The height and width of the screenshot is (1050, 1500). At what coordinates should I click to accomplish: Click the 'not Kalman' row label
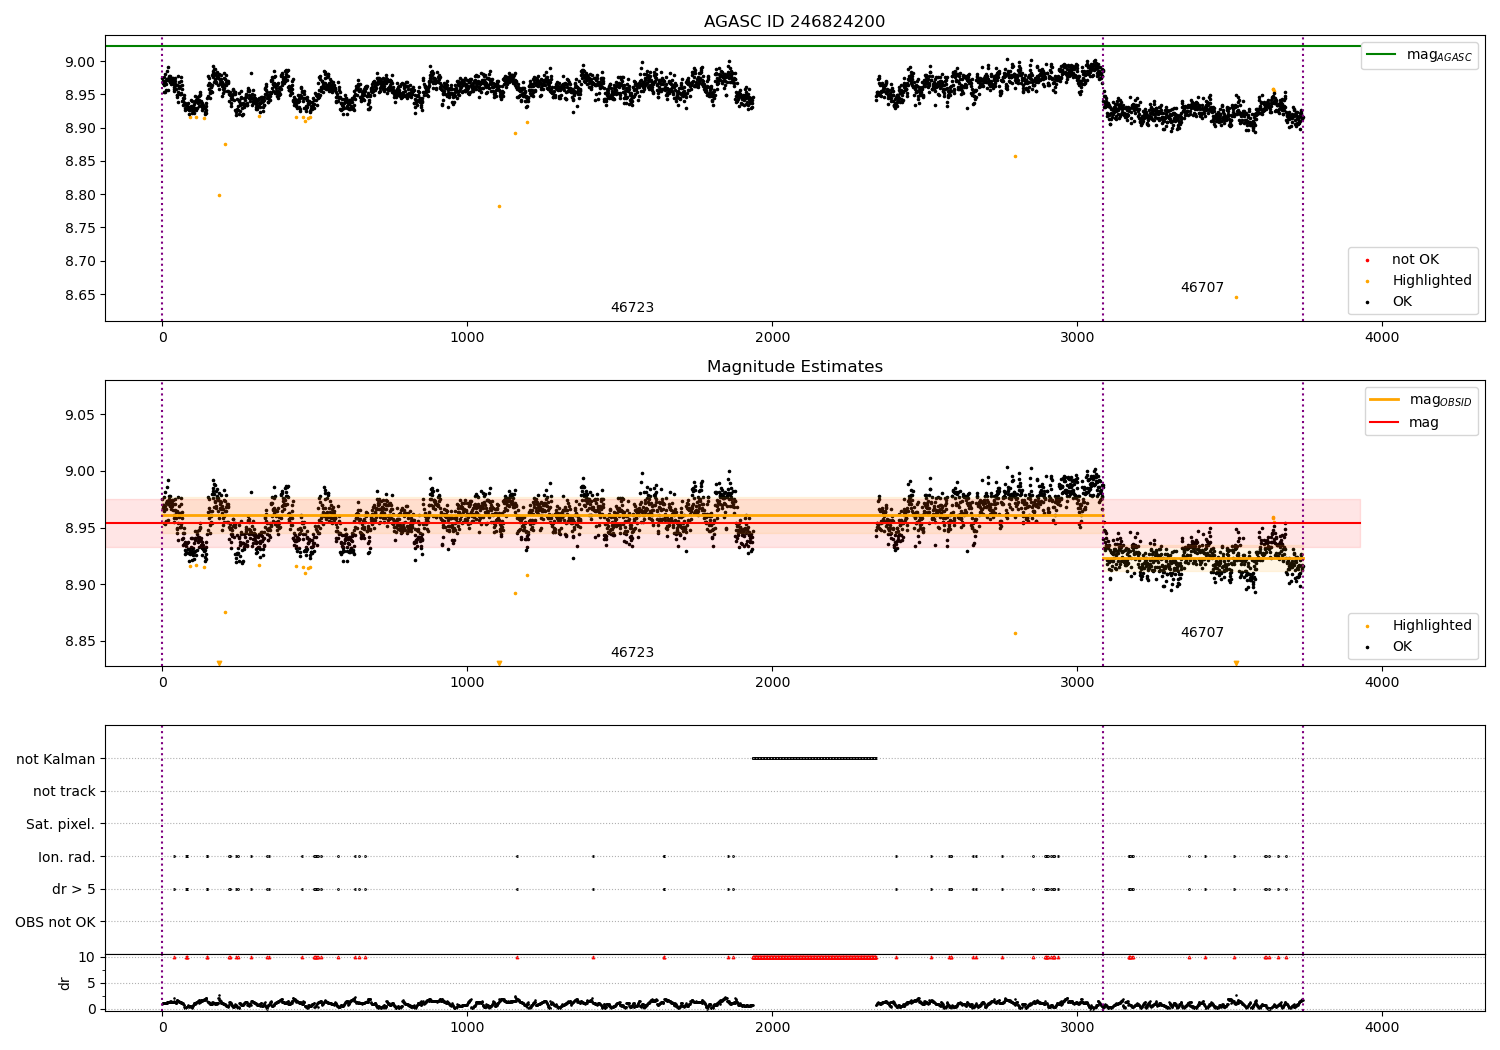tap(56, 759)
